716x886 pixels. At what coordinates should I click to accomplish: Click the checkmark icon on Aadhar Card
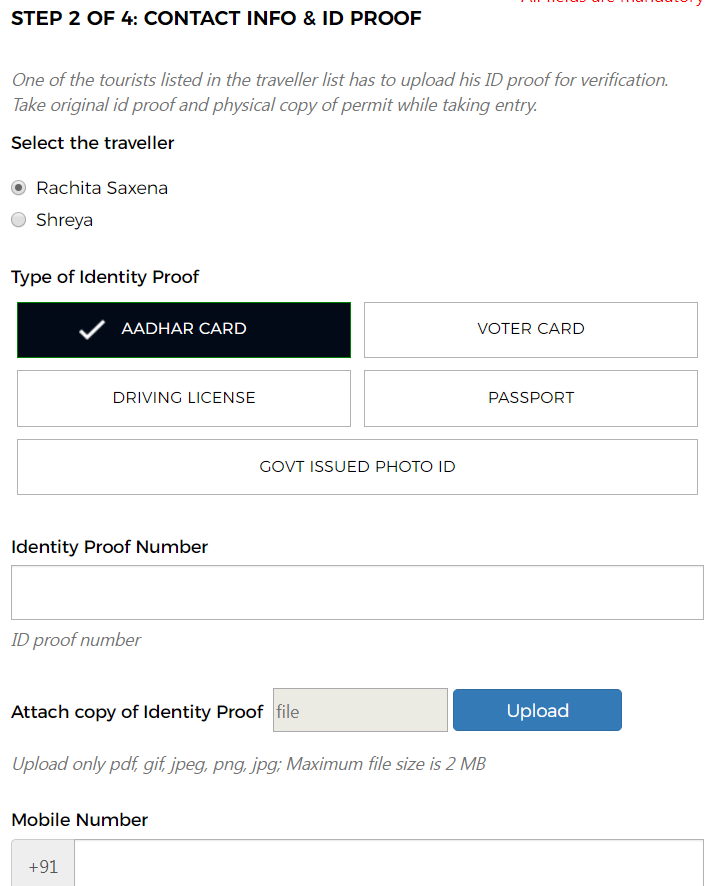point(92,330)
